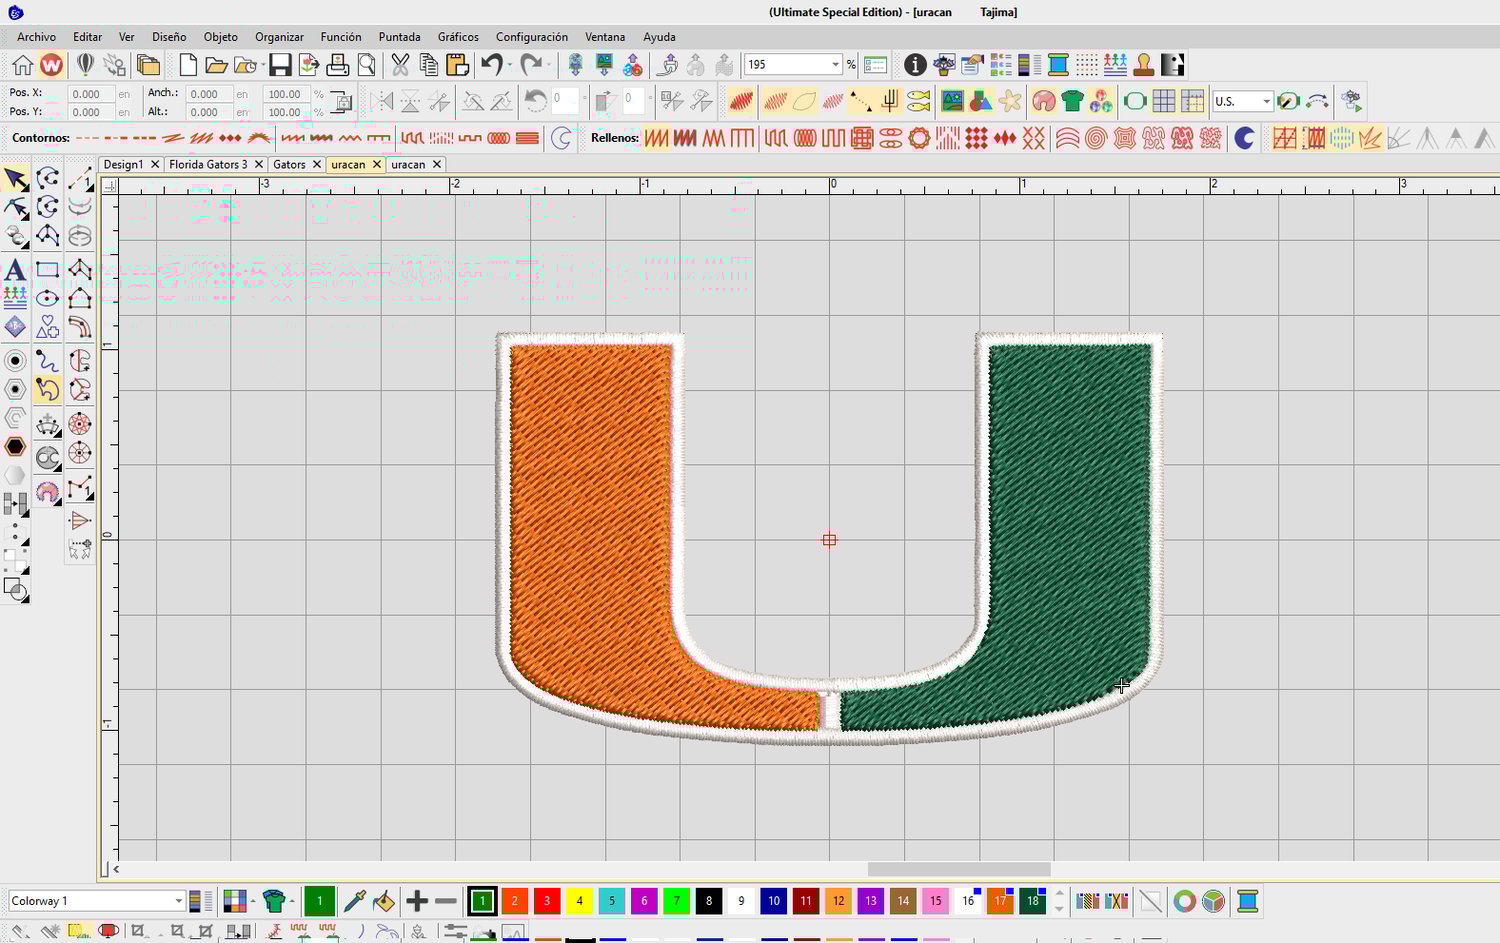Add a color with the plus icon
Screen dimensions: 1500x943
point(417,901)
